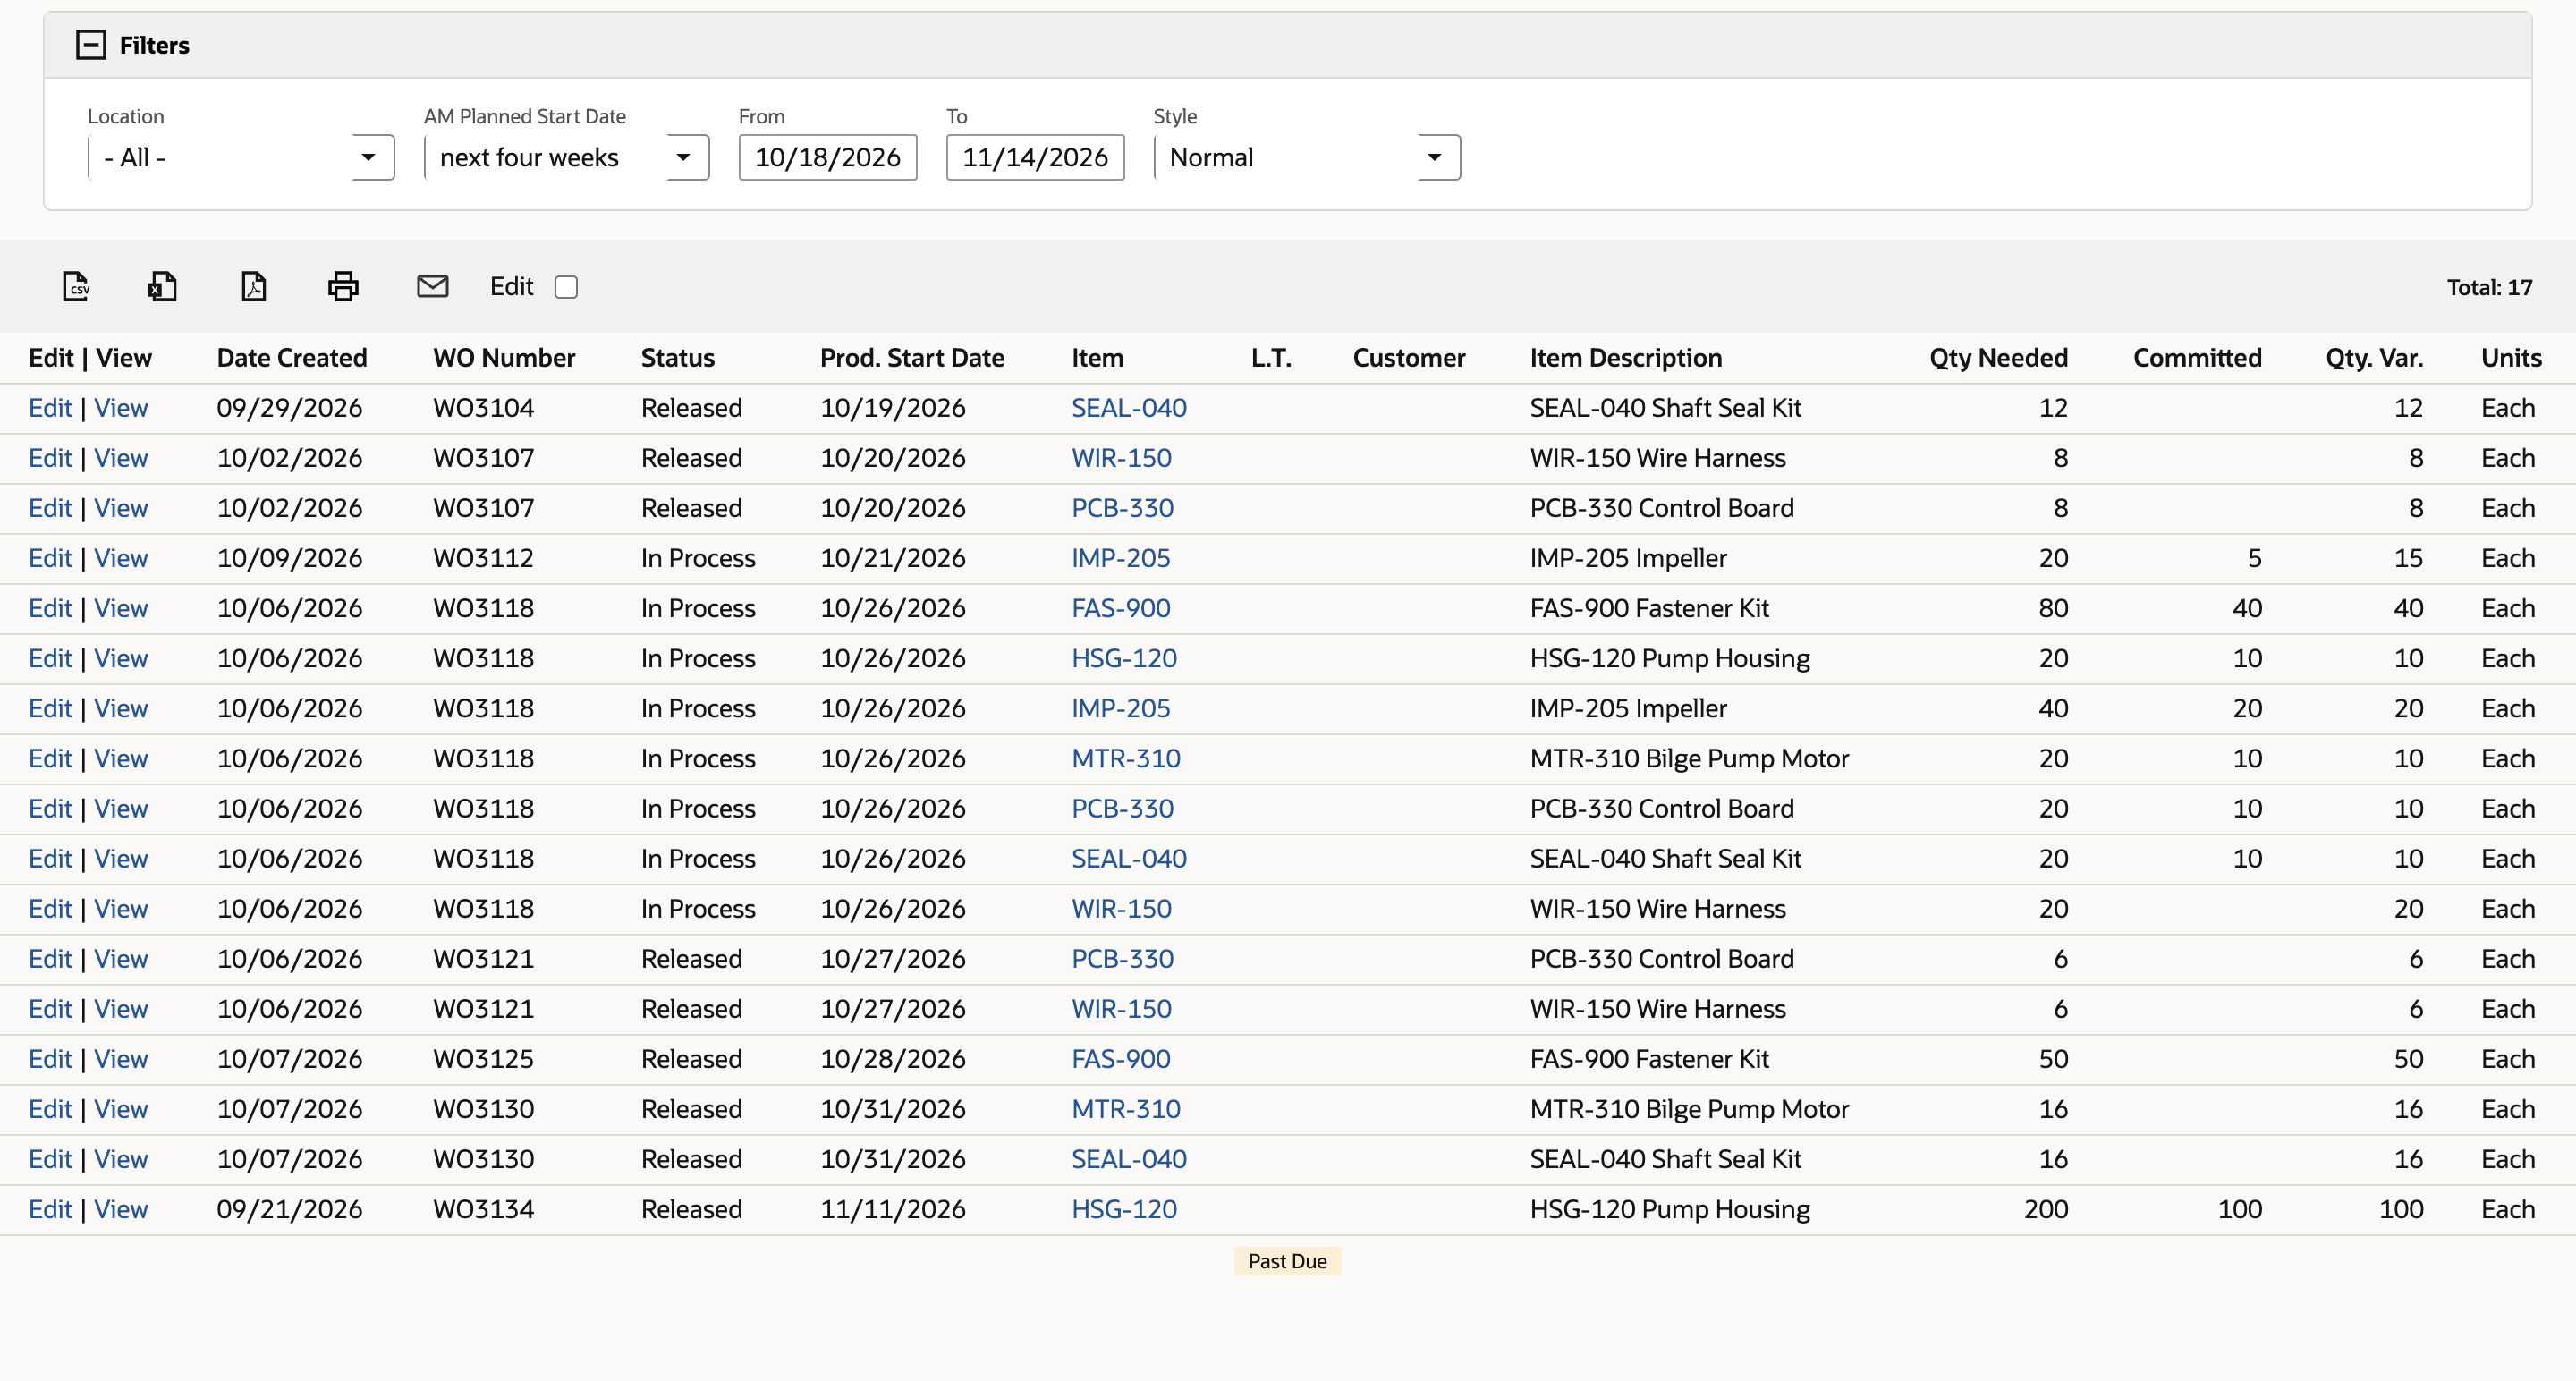Export results to PDF
The width and height of the screenshot is (2576, 1381).
pos(254,286)
